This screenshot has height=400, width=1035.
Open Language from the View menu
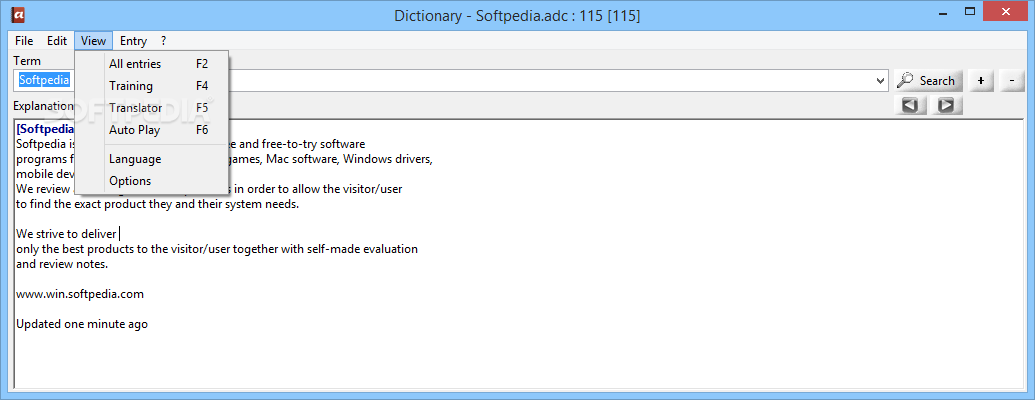[x=152, y=159]
